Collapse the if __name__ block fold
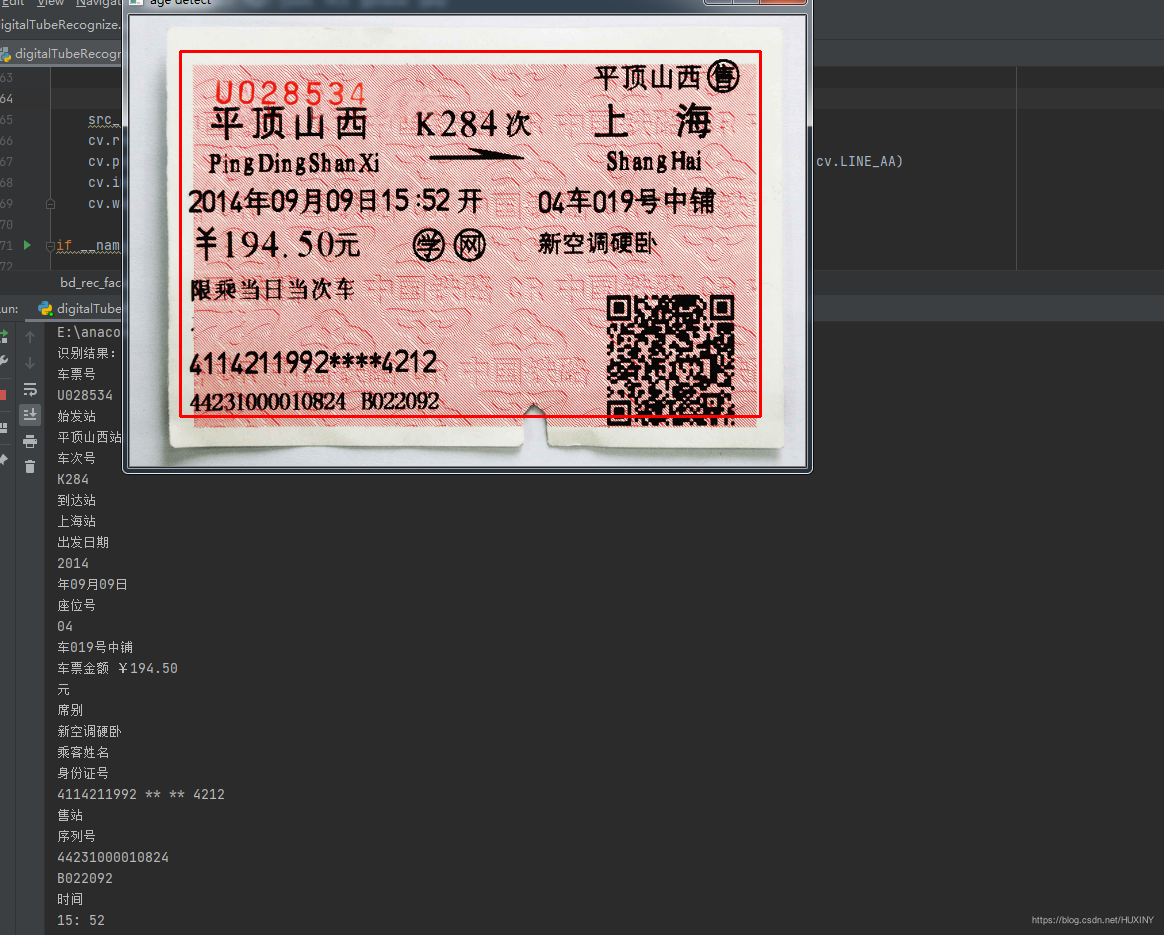Screen dimensions: 1164x935 point(52,245)
